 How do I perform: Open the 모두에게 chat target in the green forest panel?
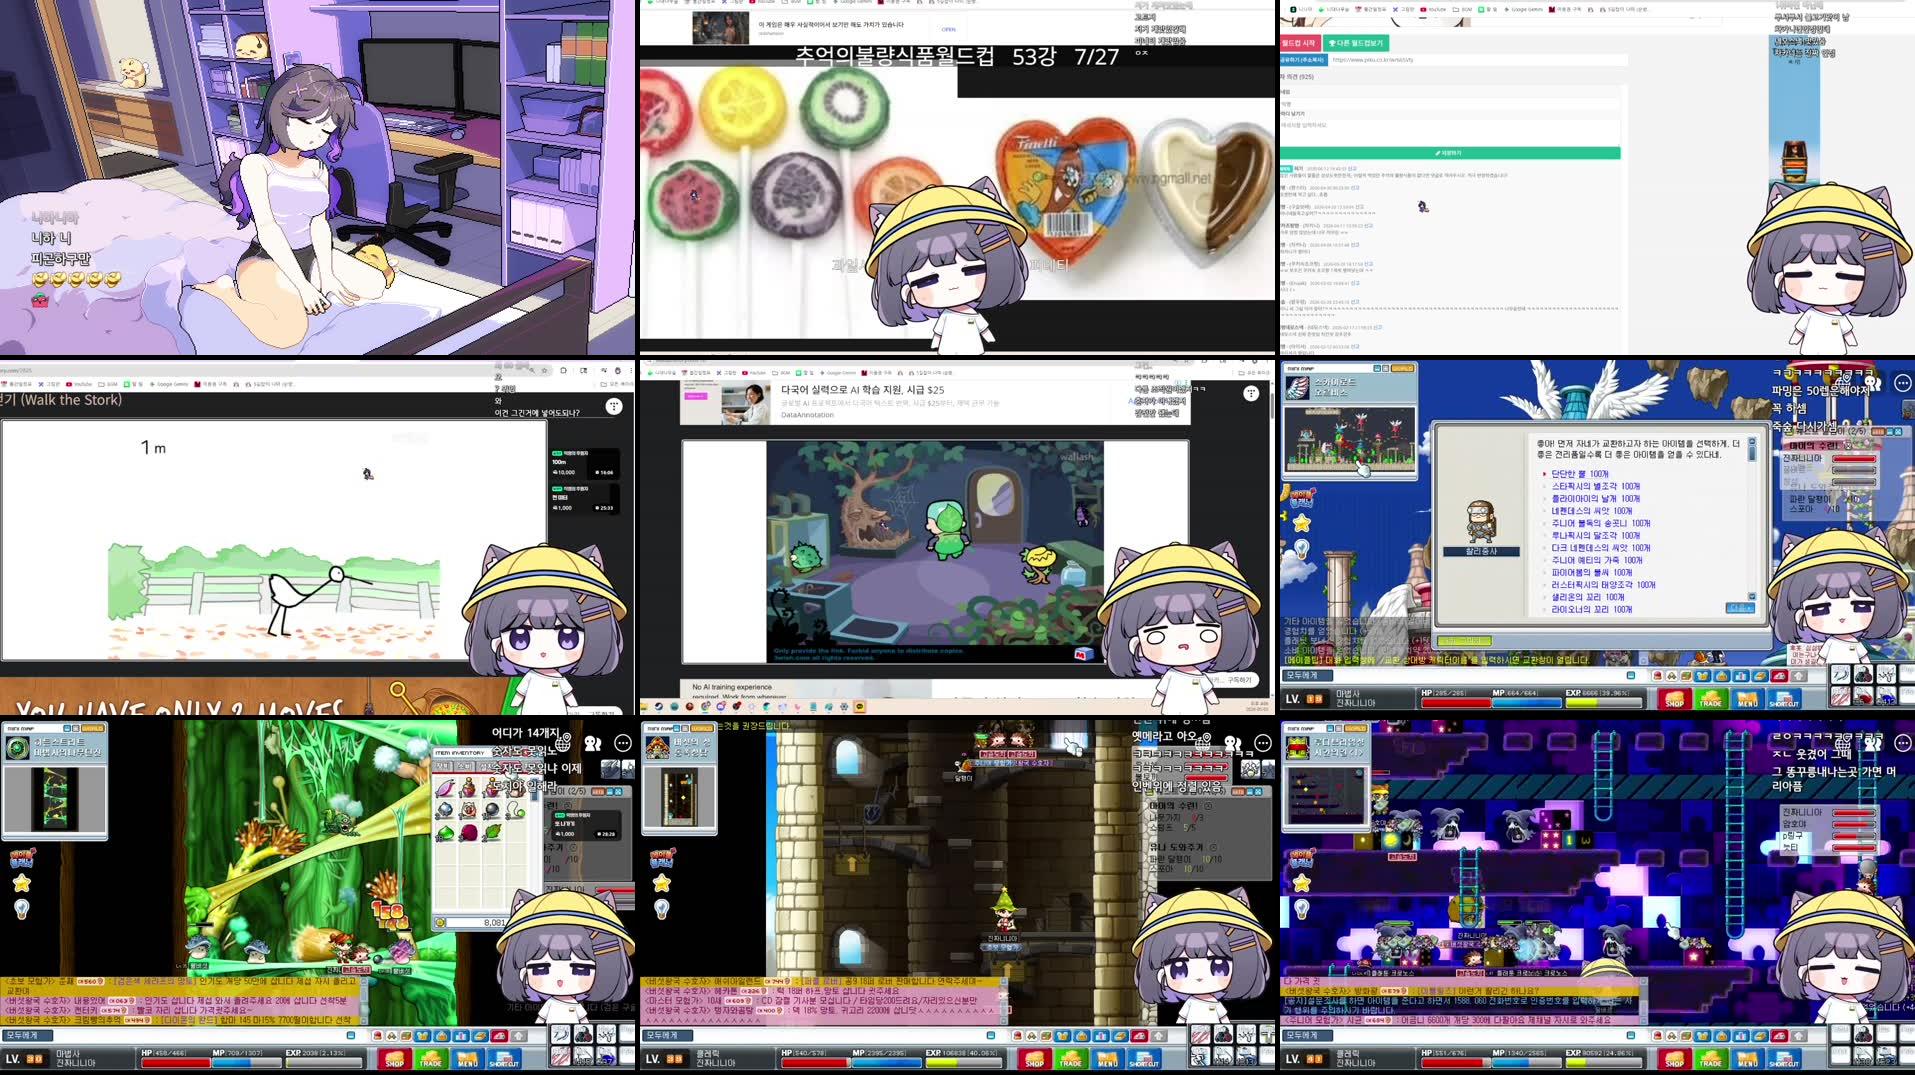(30, 1035)
